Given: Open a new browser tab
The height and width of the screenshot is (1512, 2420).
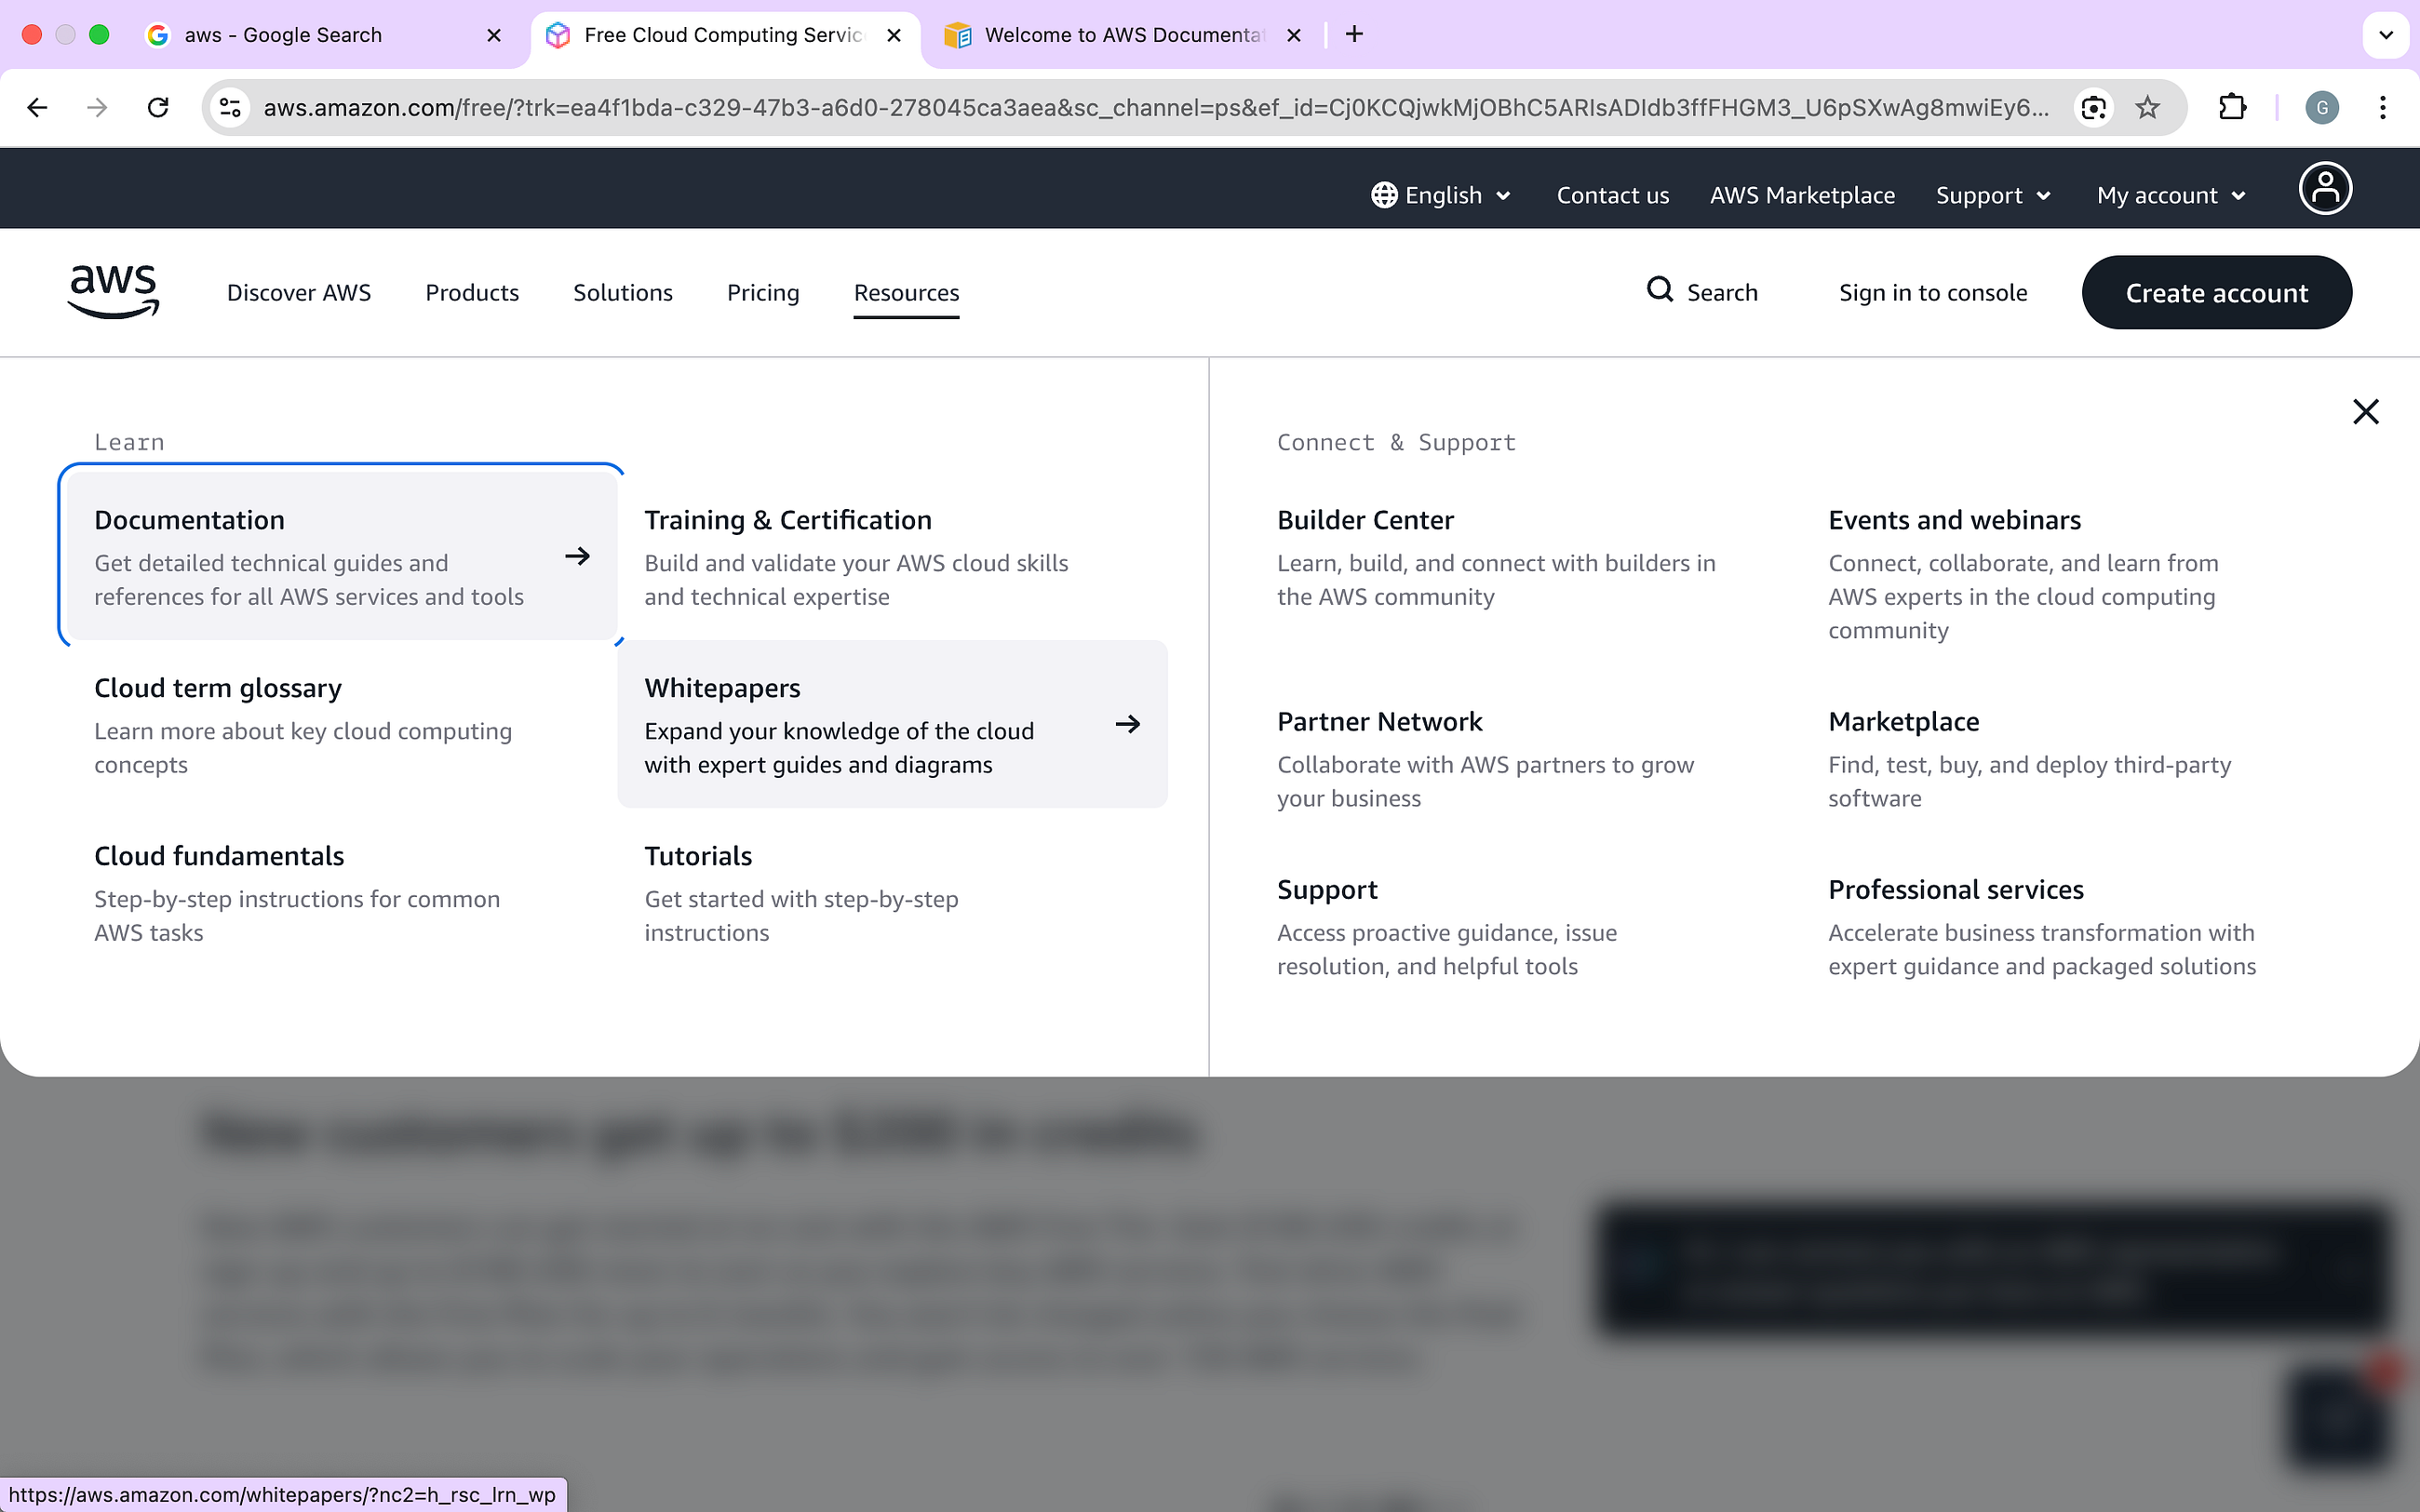Looking at the screenshot, I should (x=1354, y=34).
